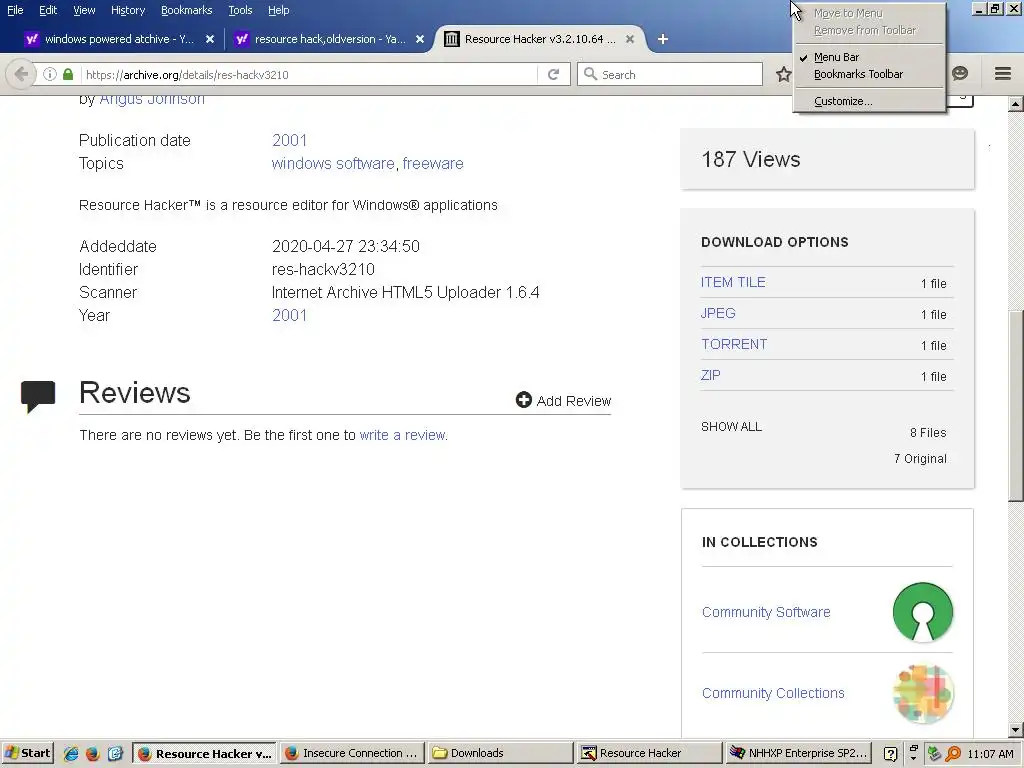
Task: Open the Publication date 2001 link
Action: [x=289, y=140]
